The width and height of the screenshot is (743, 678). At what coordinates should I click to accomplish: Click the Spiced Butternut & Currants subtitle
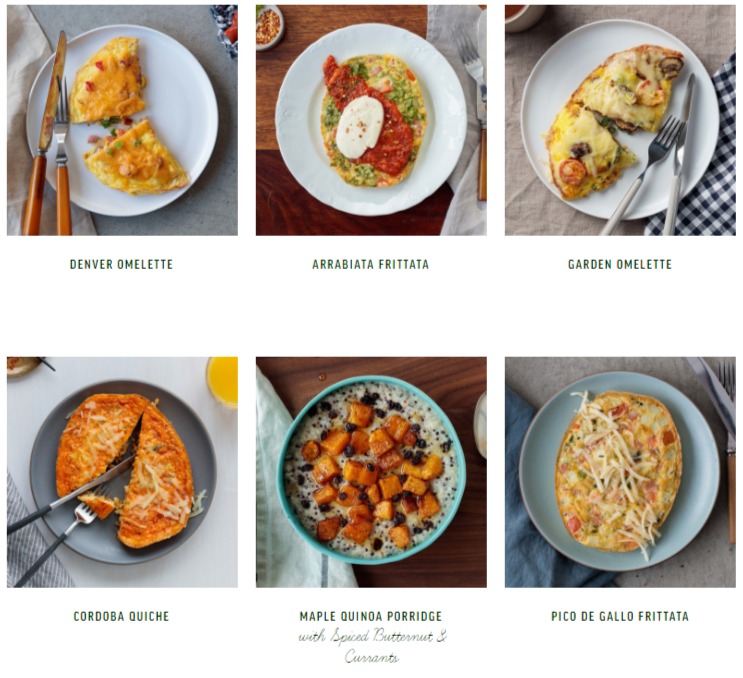[x=372, y=646]
